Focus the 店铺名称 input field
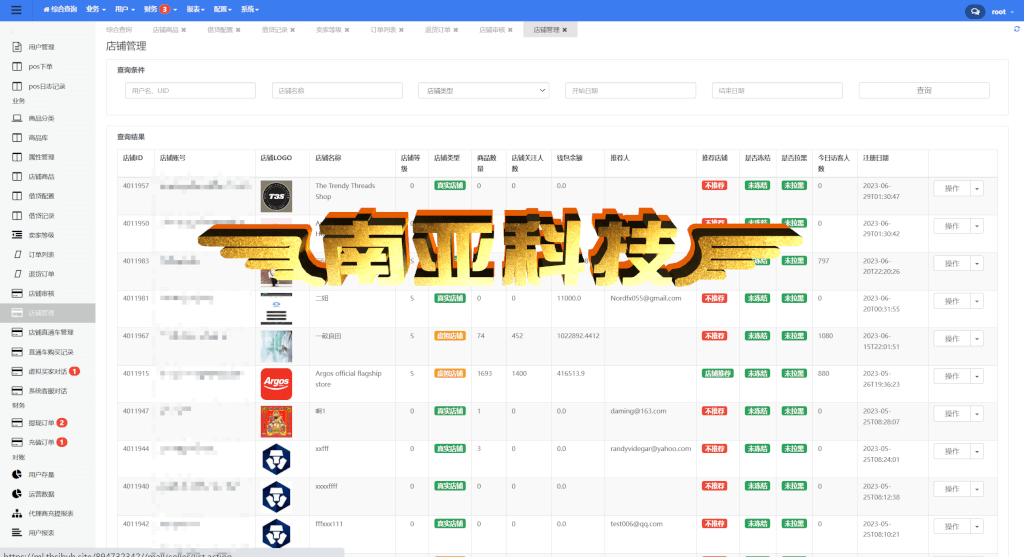1024x557 pixels. pyautogui.click(x=337, y=91)
